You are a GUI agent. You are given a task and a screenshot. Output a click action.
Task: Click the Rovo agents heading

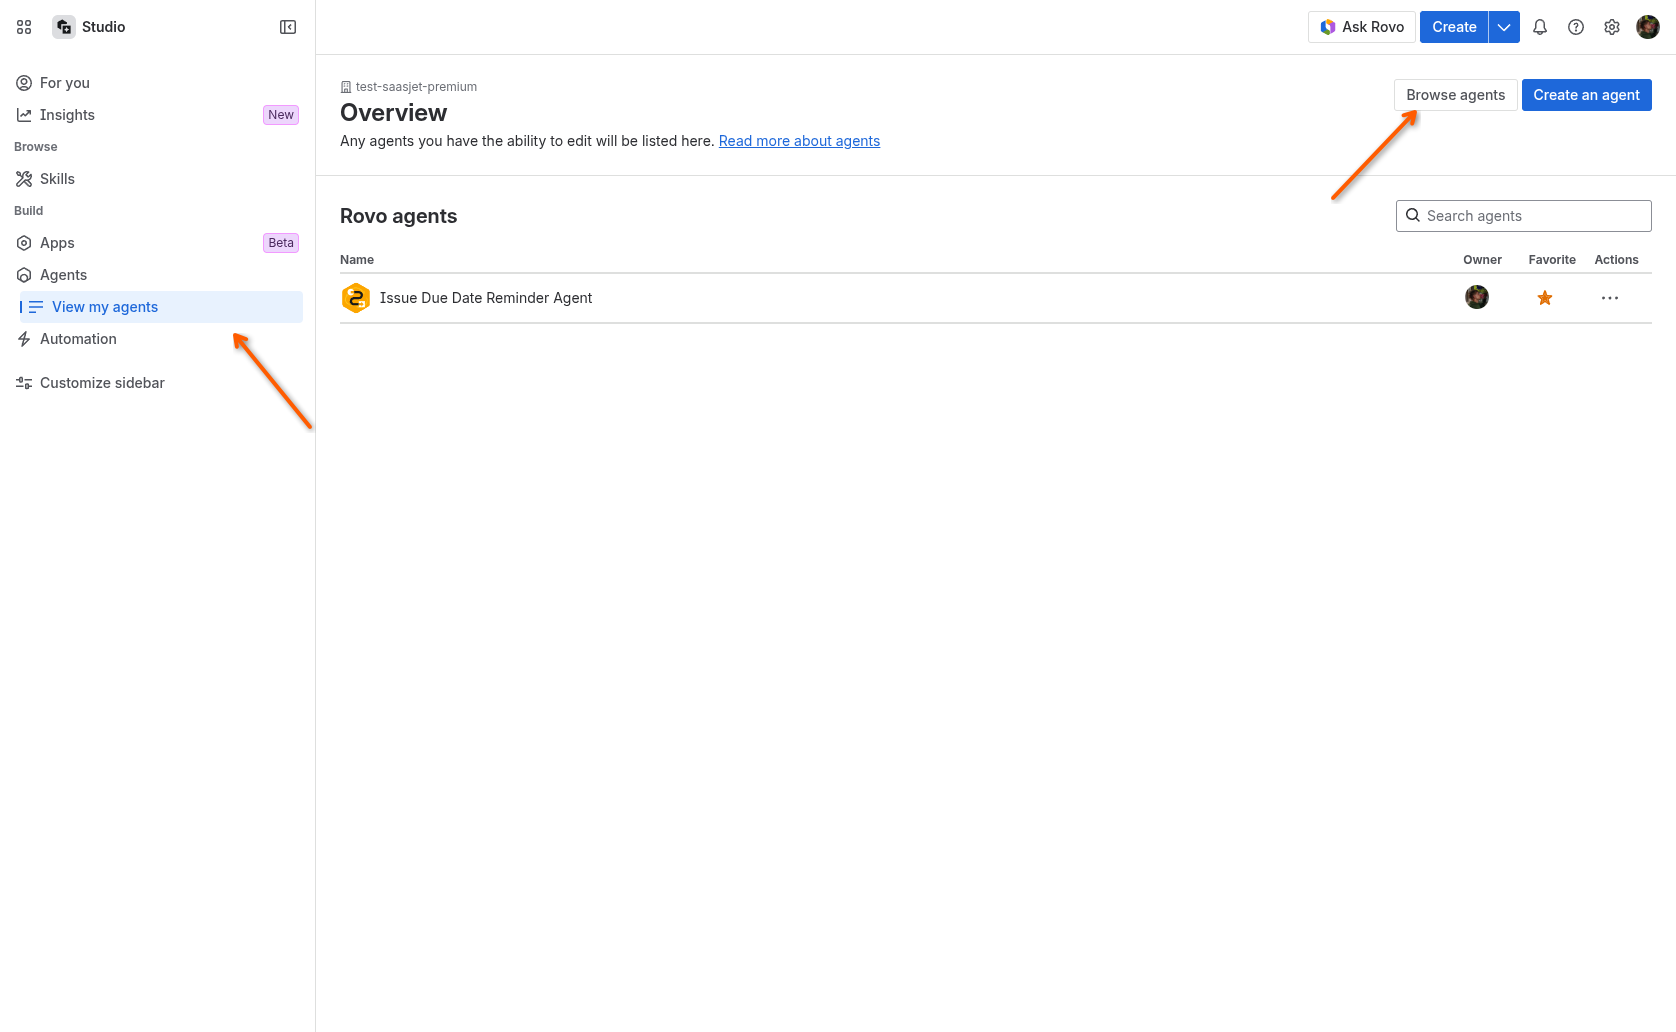pyautogui.click(x=399, y=216)
